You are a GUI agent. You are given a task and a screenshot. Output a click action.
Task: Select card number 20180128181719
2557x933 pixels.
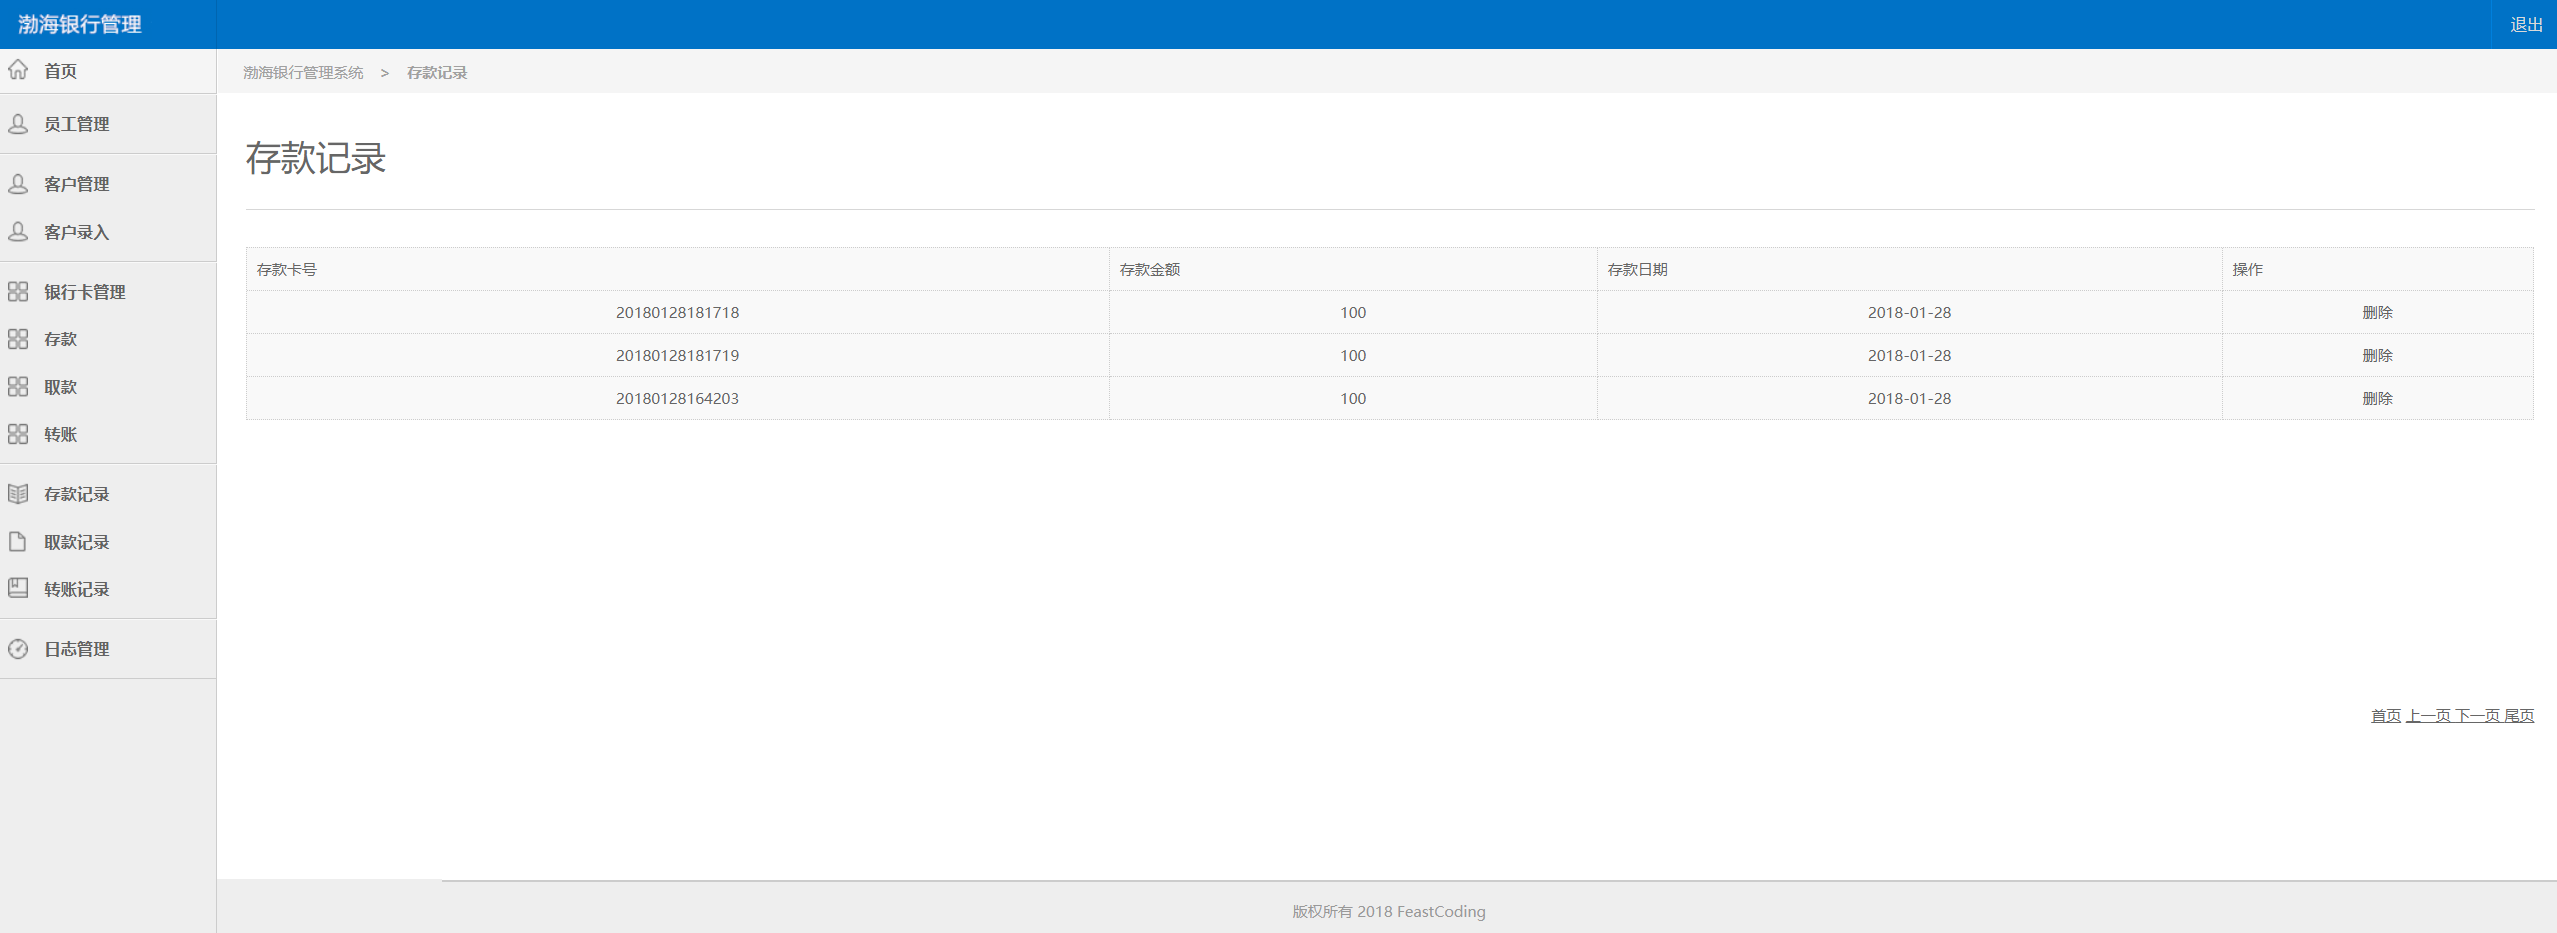coord(677,356)
